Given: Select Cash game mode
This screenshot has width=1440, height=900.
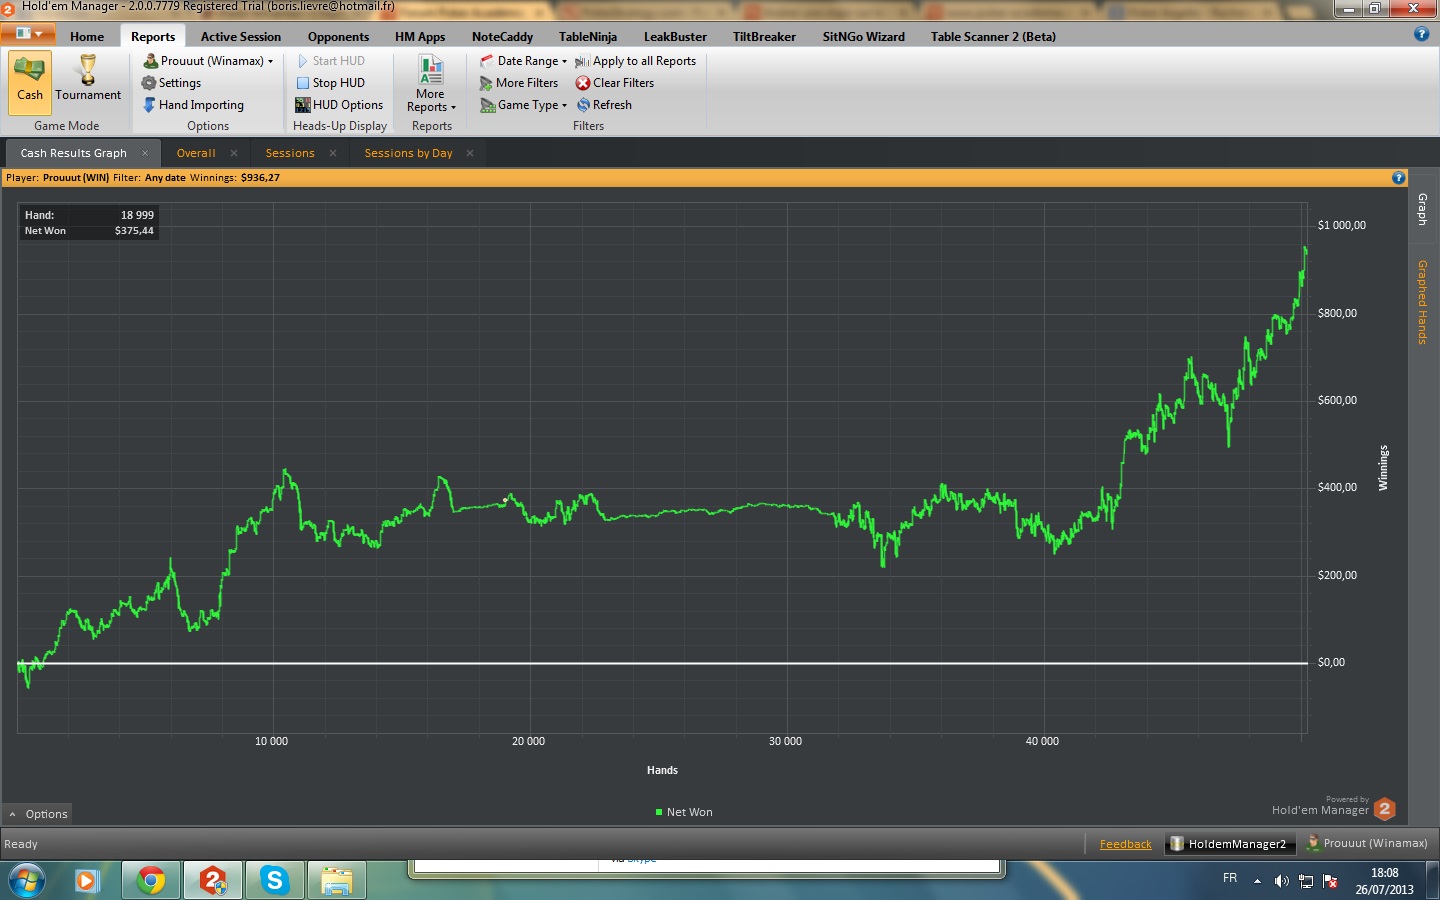Looking at the screenshot, I should pyautogui.click(x=30, y=82).
